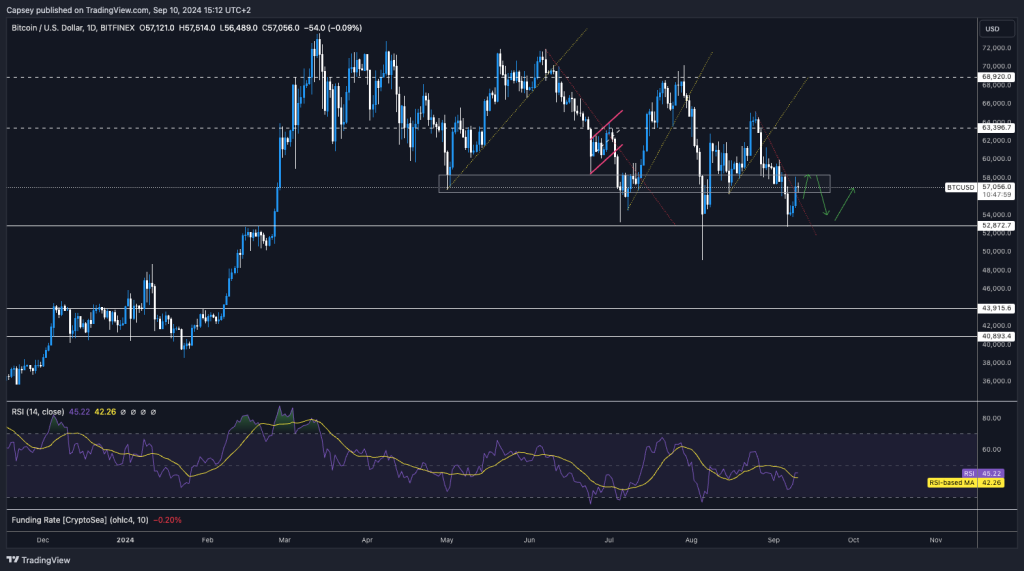1024x571 pixels.
Task: Click the 63,396.7 dashed level price label
Action: point(996,128)
